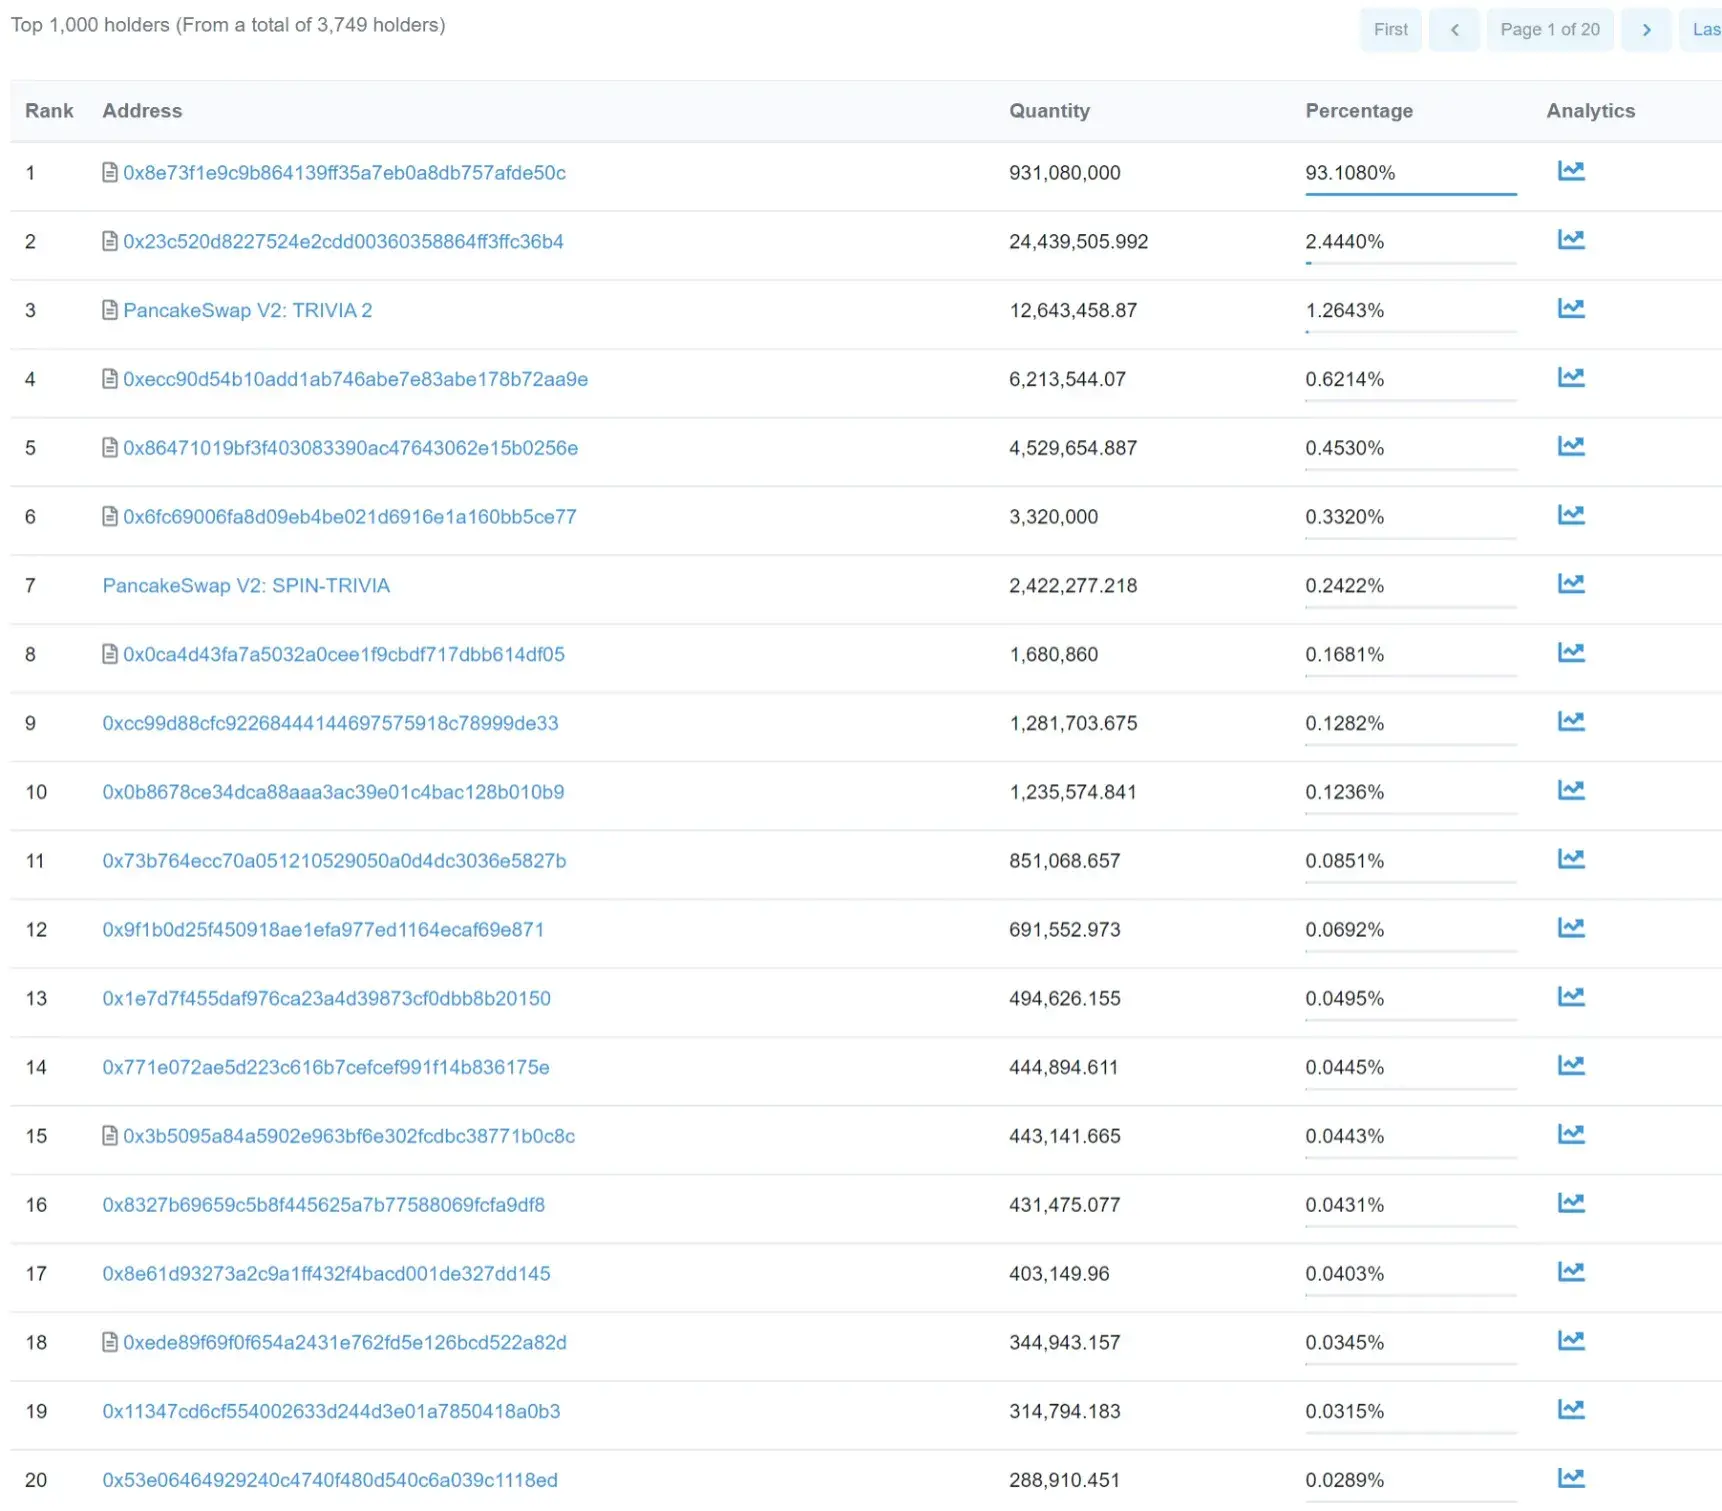
Task: Open address 0x9f1b0d25f450918ae1efa977ed1164ecaf69e871
Action: pos(323,930)
